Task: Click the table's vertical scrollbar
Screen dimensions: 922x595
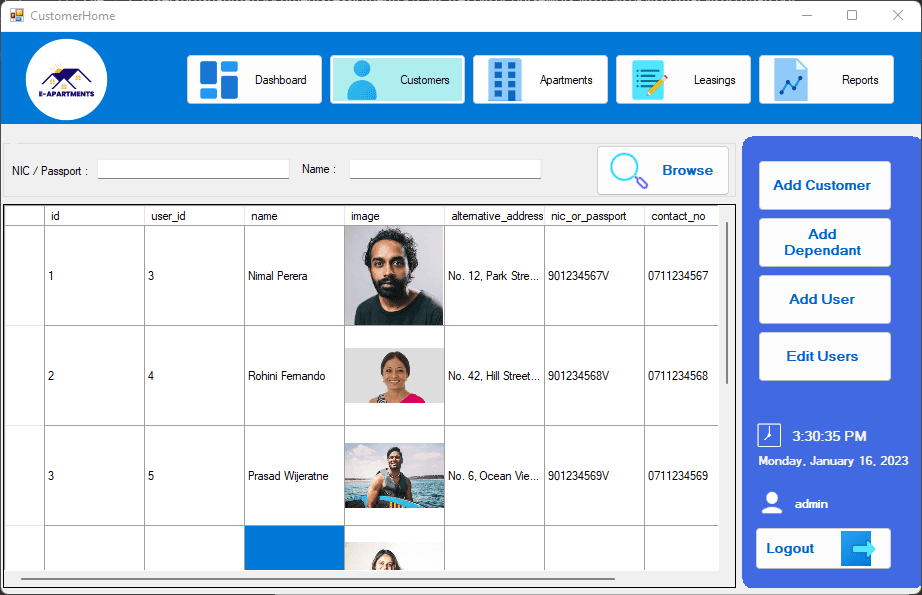Action: [726, 300]
